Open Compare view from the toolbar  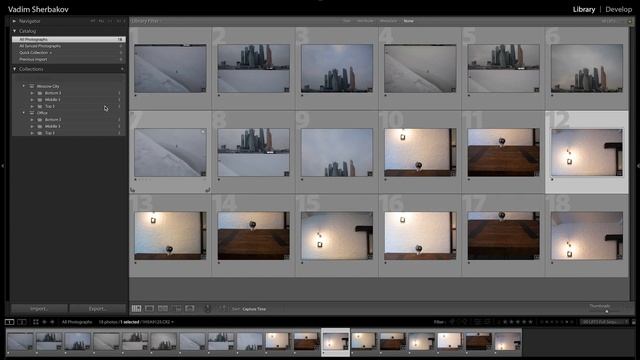pos(163,309)
